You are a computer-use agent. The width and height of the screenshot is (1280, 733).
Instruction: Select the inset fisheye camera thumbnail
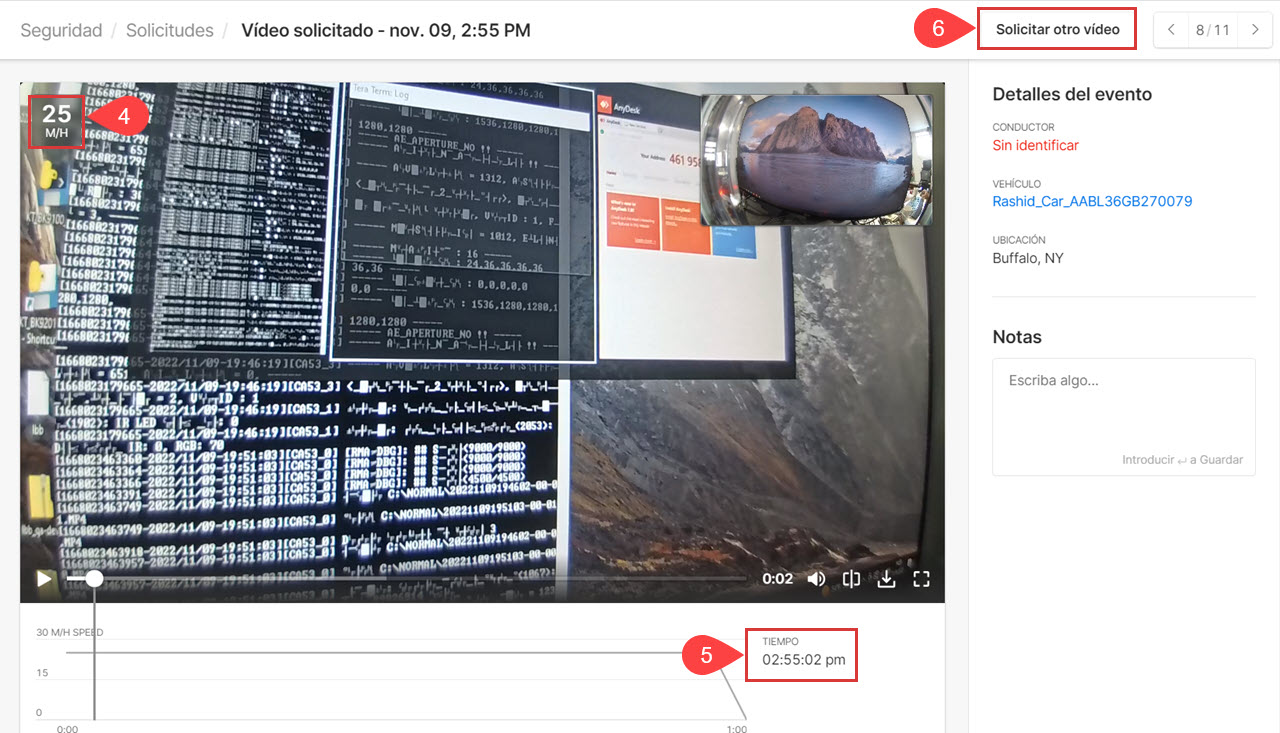click(816, 160)
